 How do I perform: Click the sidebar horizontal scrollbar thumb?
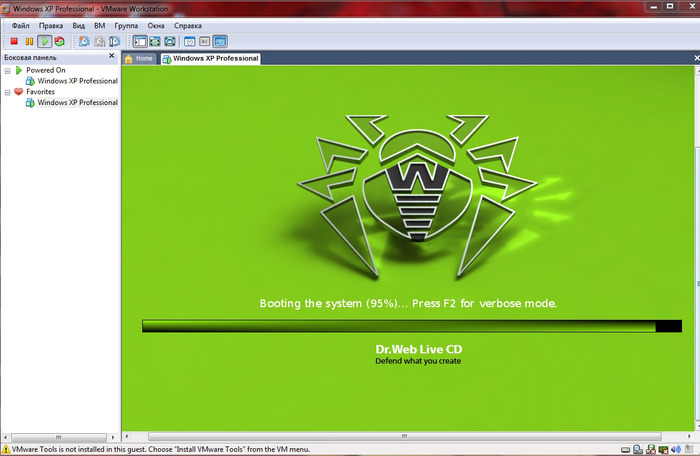pos(58,437)
